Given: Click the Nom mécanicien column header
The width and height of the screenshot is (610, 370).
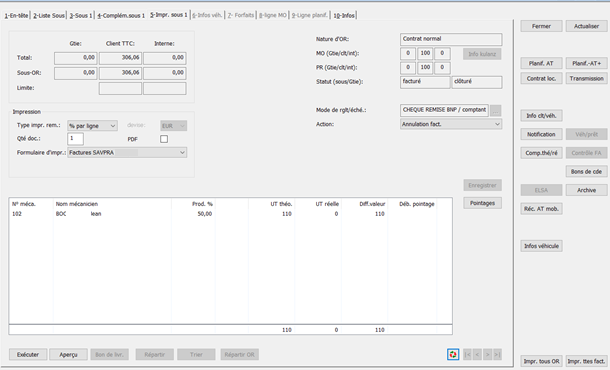Looking at the screenshot, I should 77,204.
